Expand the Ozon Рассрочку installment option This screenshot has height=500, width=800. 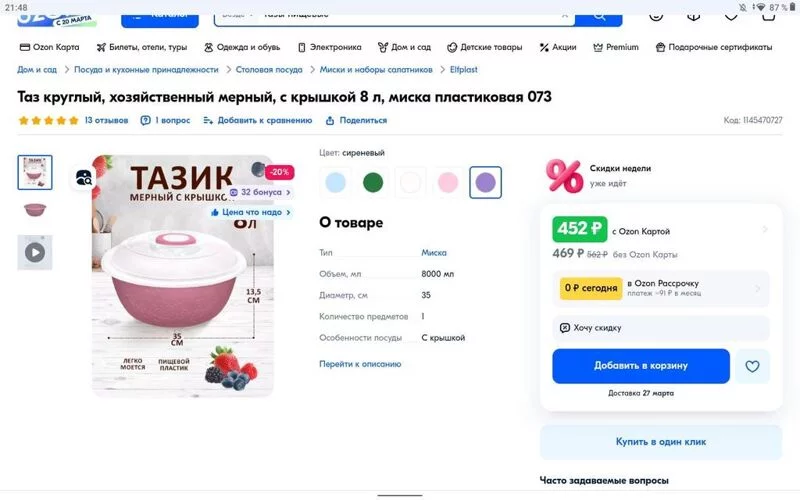661,288
